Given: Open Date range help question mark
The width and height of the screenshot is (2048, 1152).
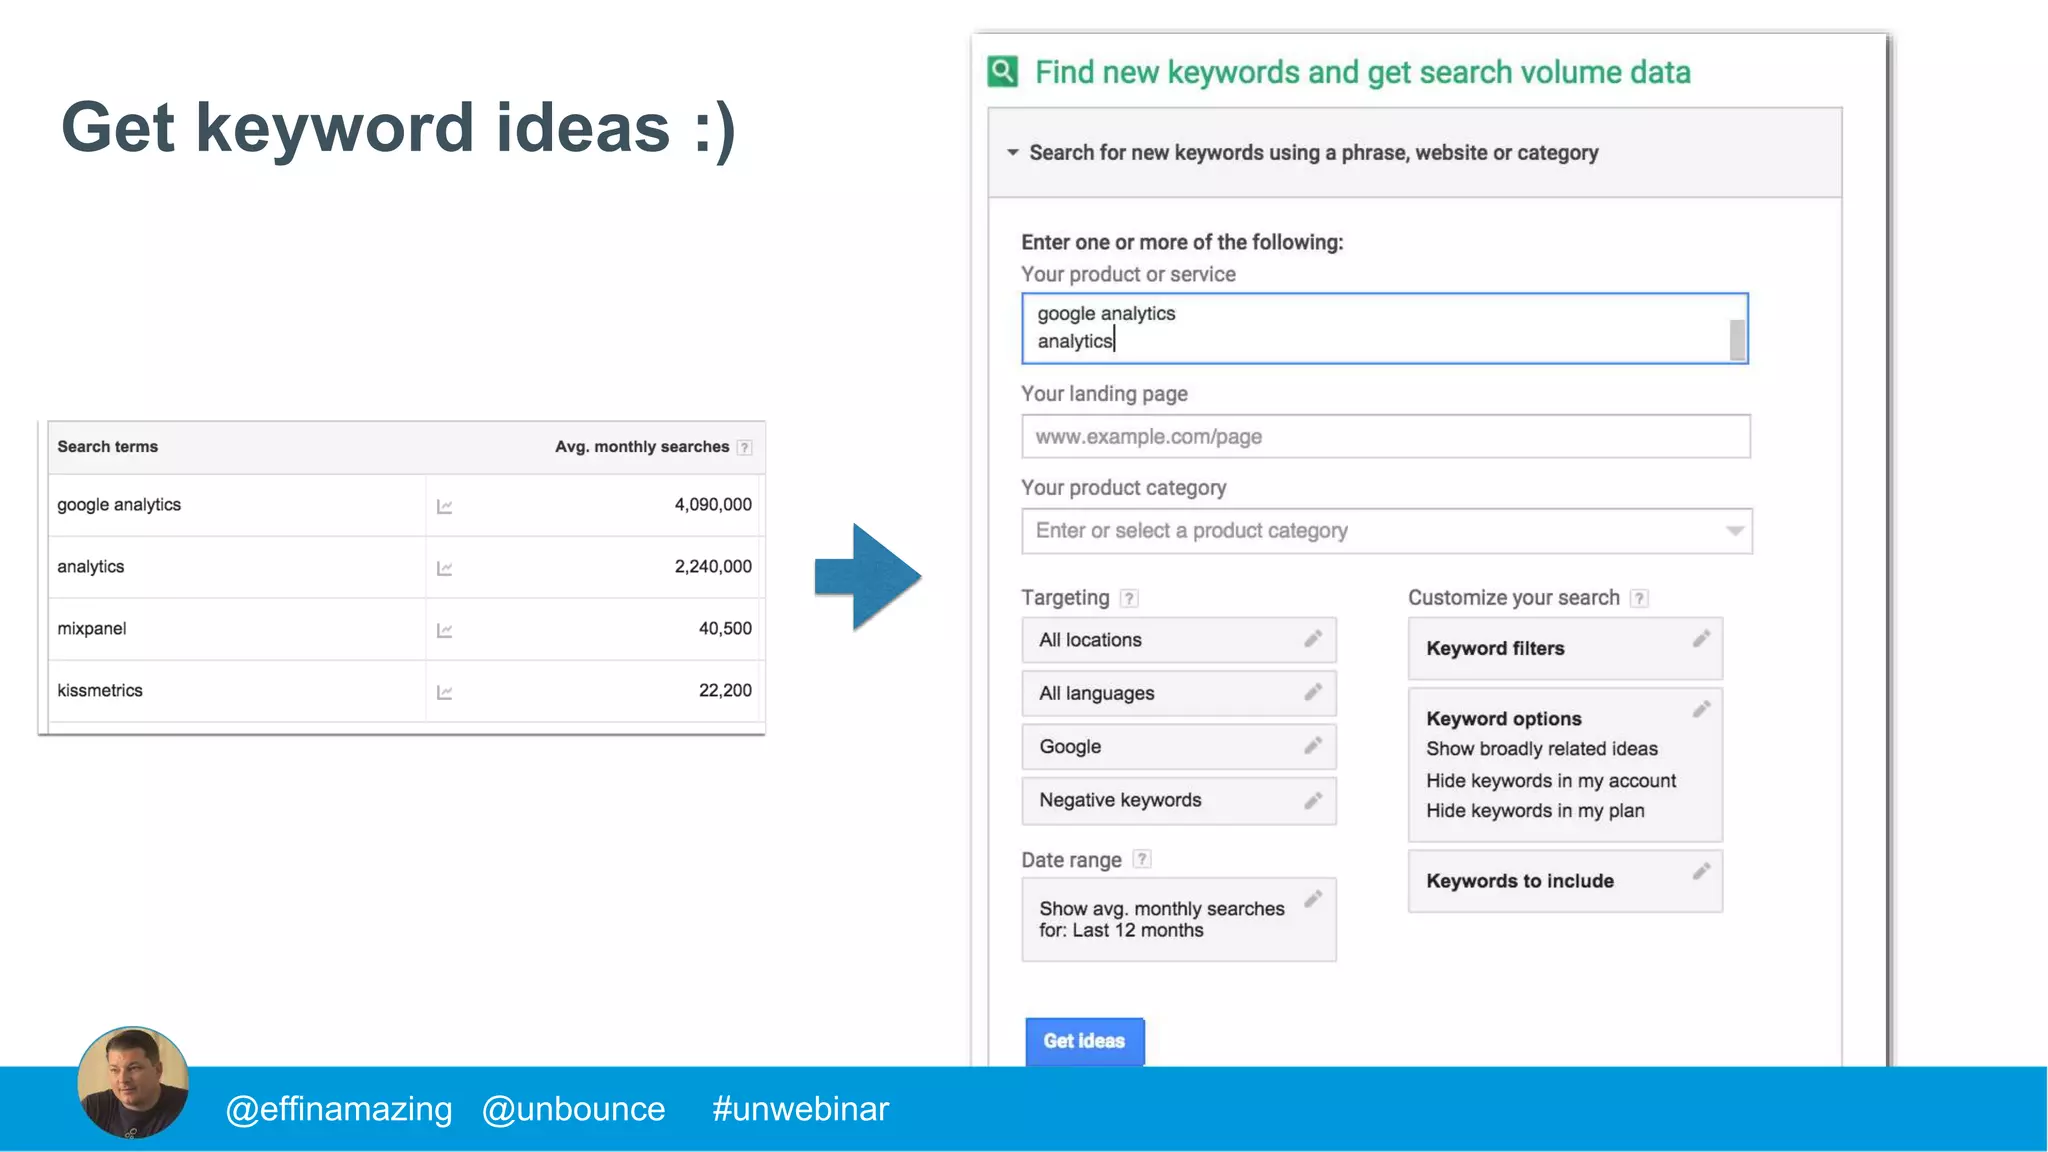Looking at the screenshot, I should pos(1142,859).
